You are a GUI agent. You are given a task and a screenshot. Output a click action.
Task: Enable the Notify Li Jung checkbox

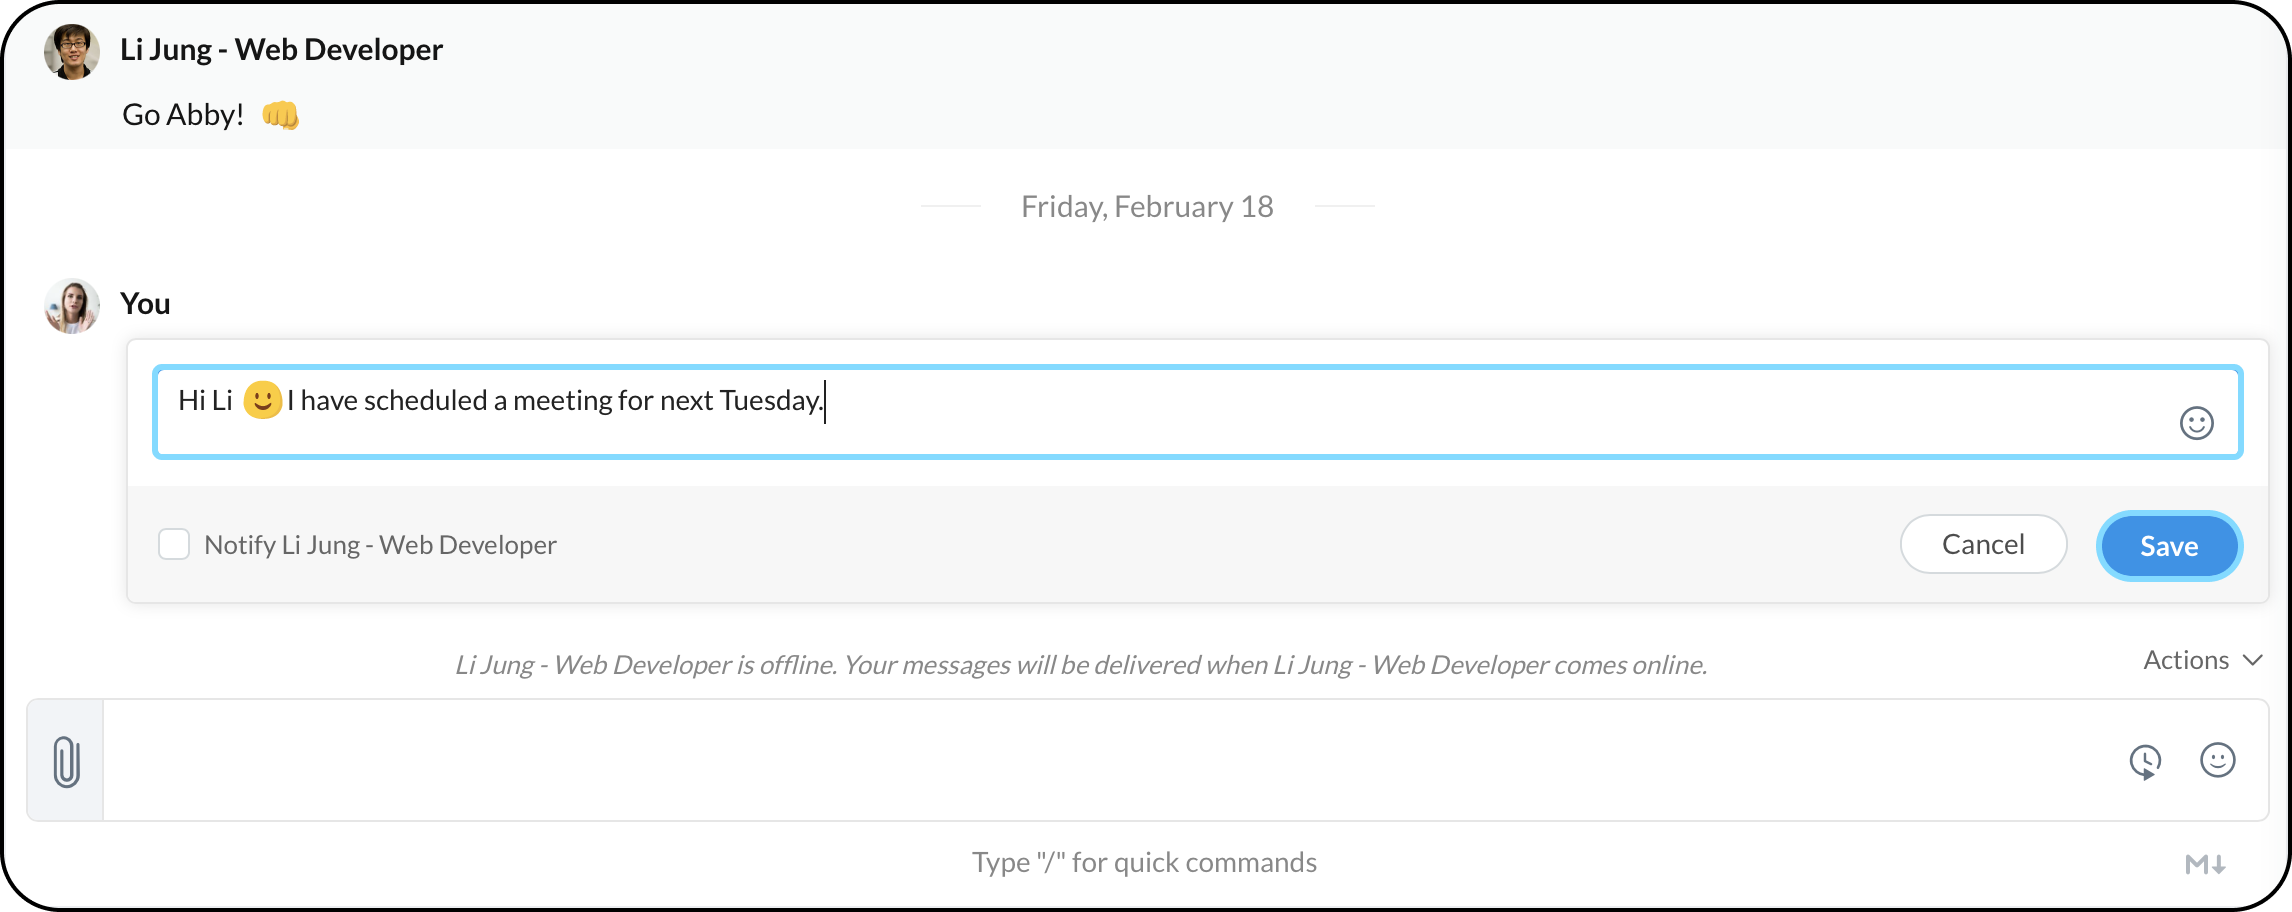pyautogui.click(x=174, y=545)
